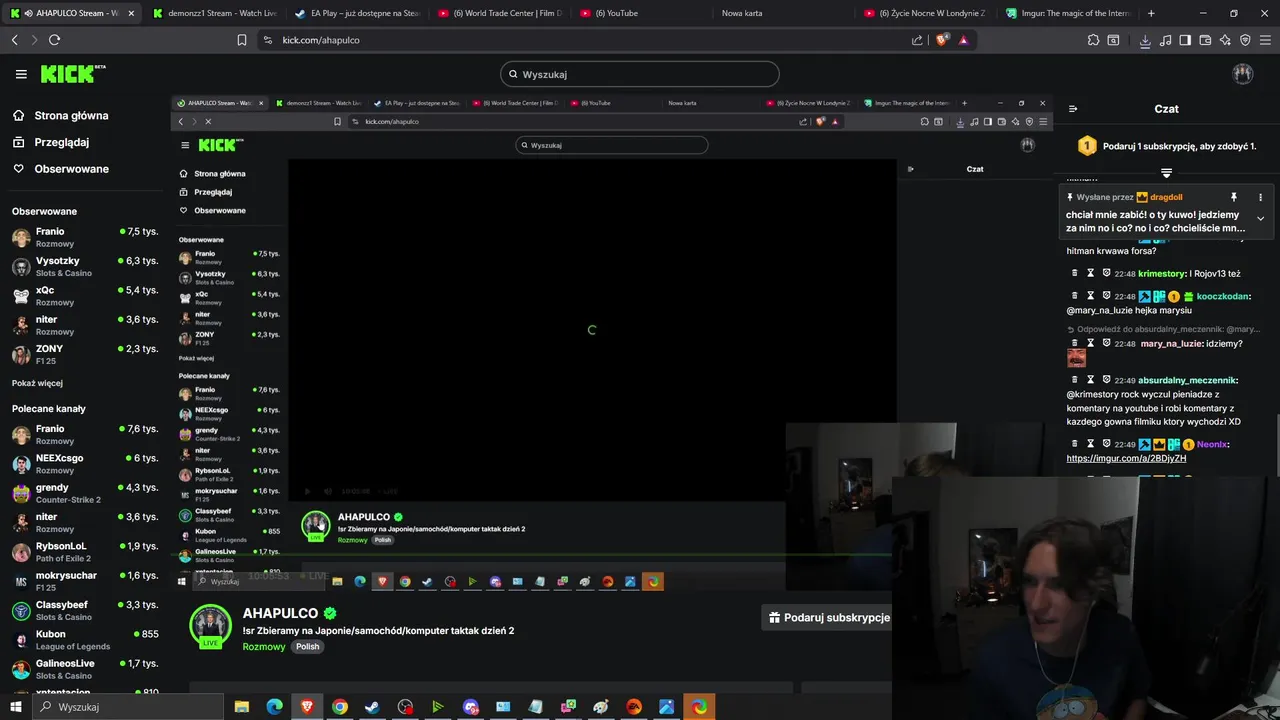
Task: Delete mary_na_luzie's message with trash icon
Action: [1075, 343]
